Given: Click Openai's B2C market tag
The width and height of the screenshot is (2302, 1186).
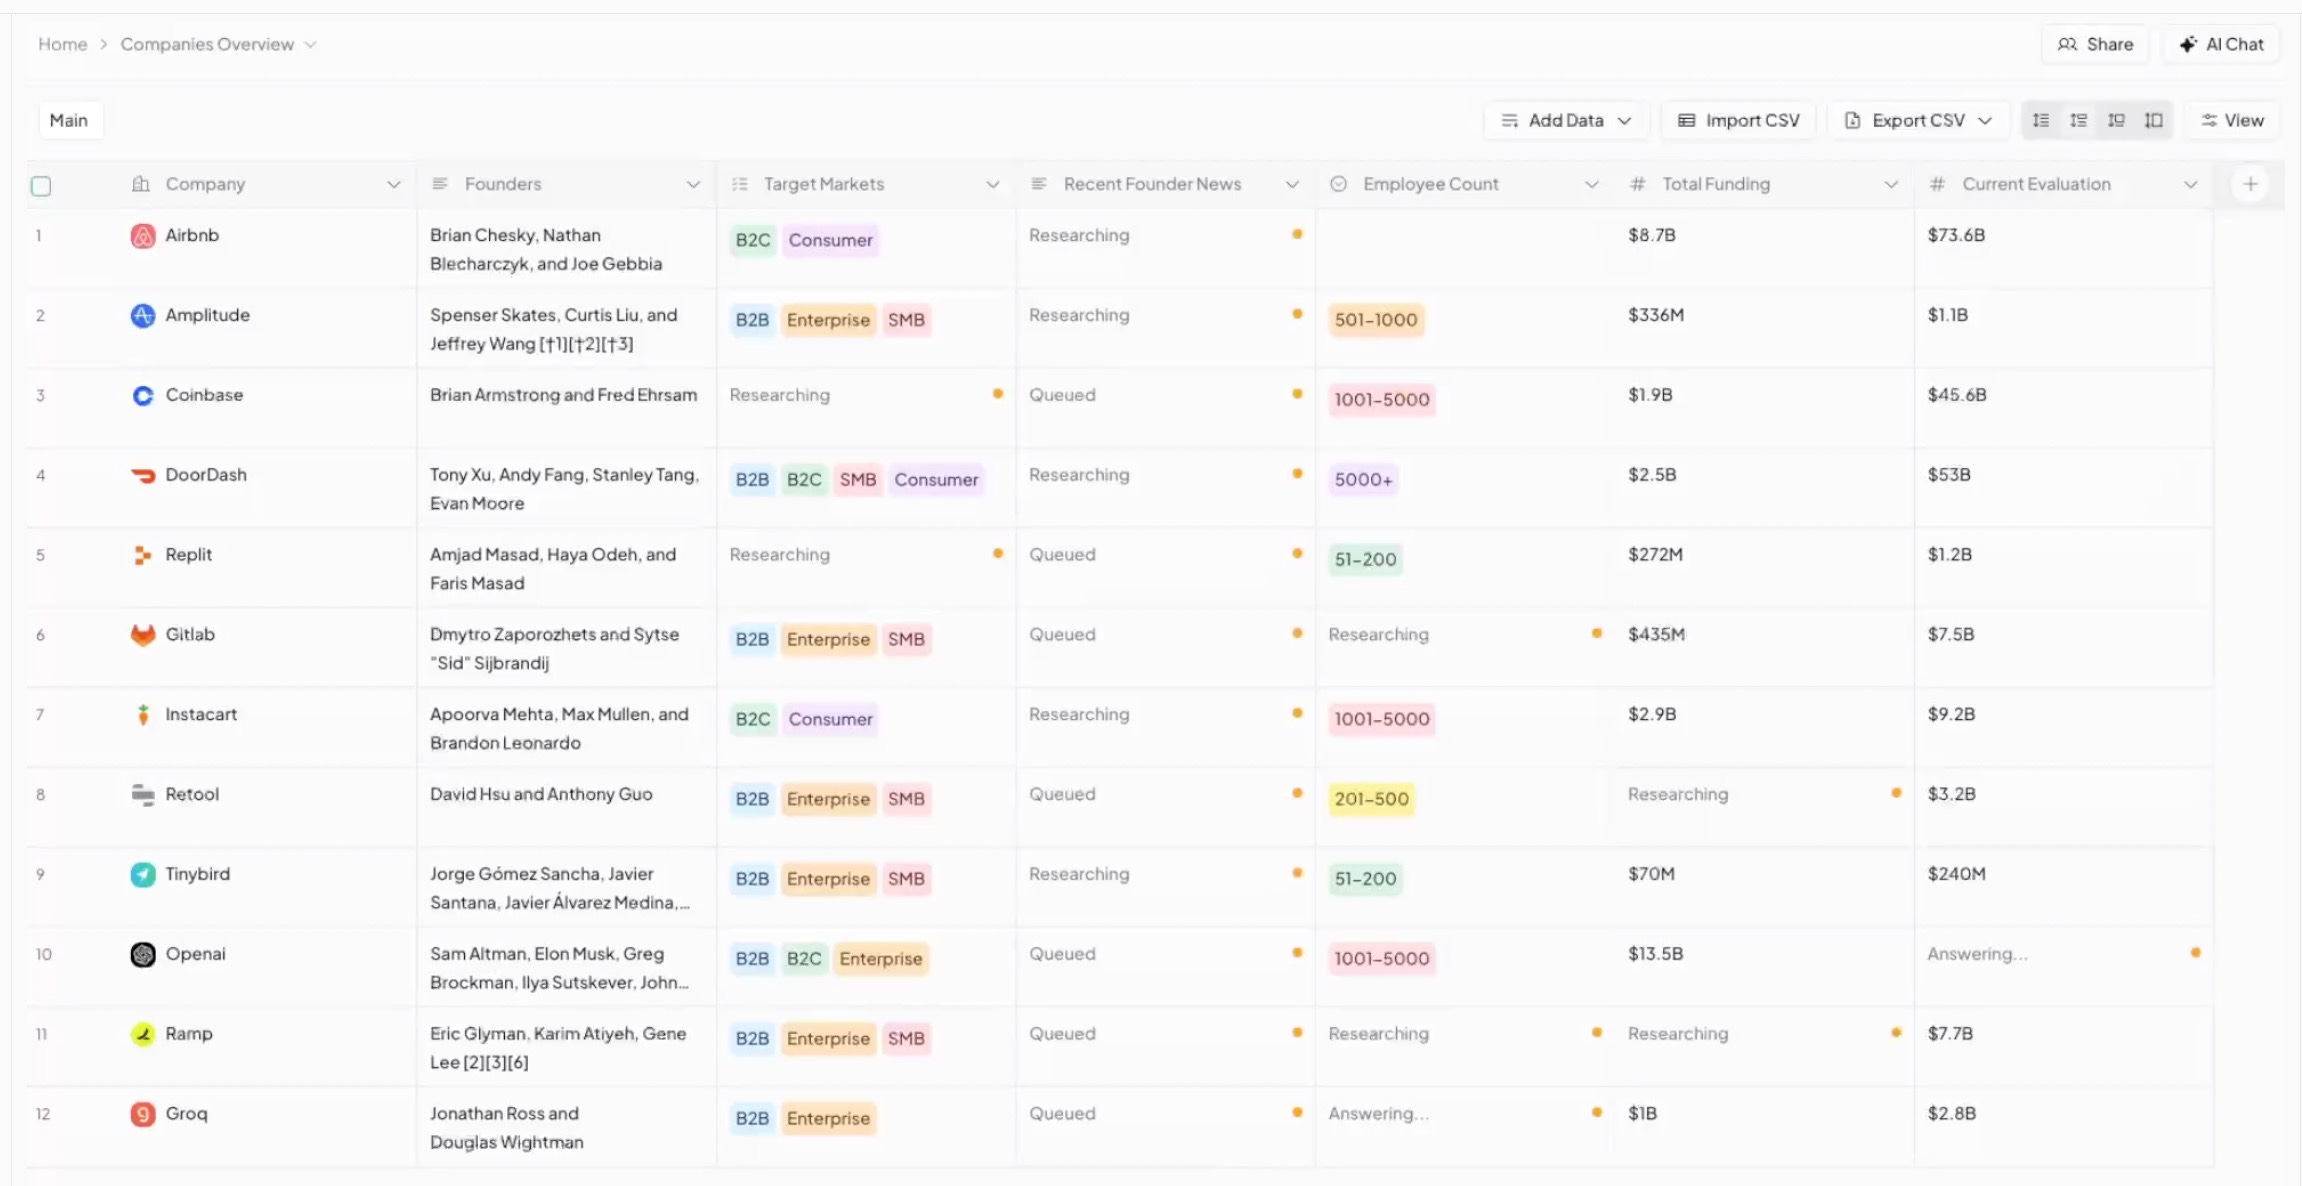Looking at the screenshot, I should [x=804, y=958].
